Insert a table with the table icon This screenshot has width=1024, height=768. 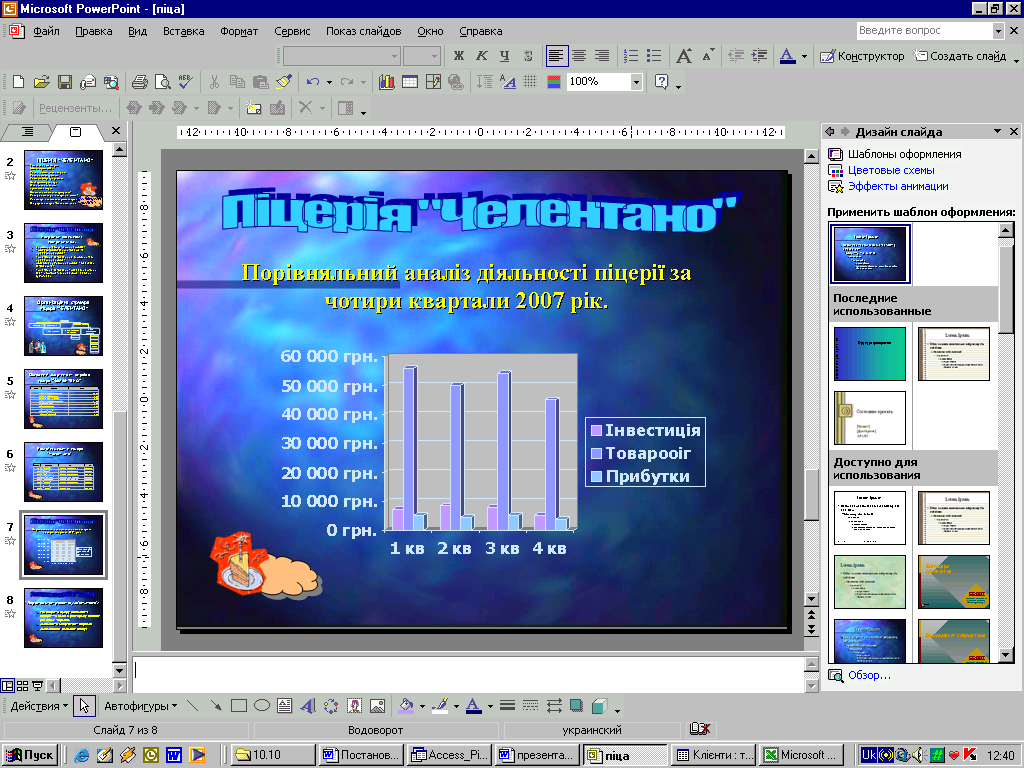tap(409, 82)
